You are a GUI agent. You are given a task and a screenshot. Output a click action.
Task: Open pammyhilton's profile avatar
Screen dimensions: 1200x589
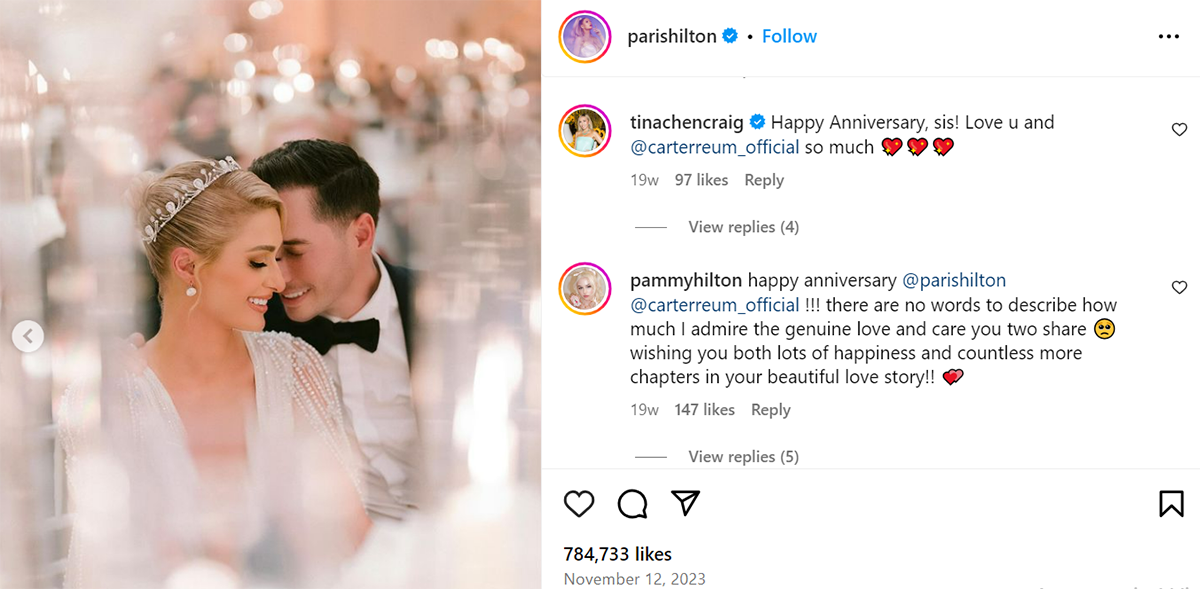(585, 288)
